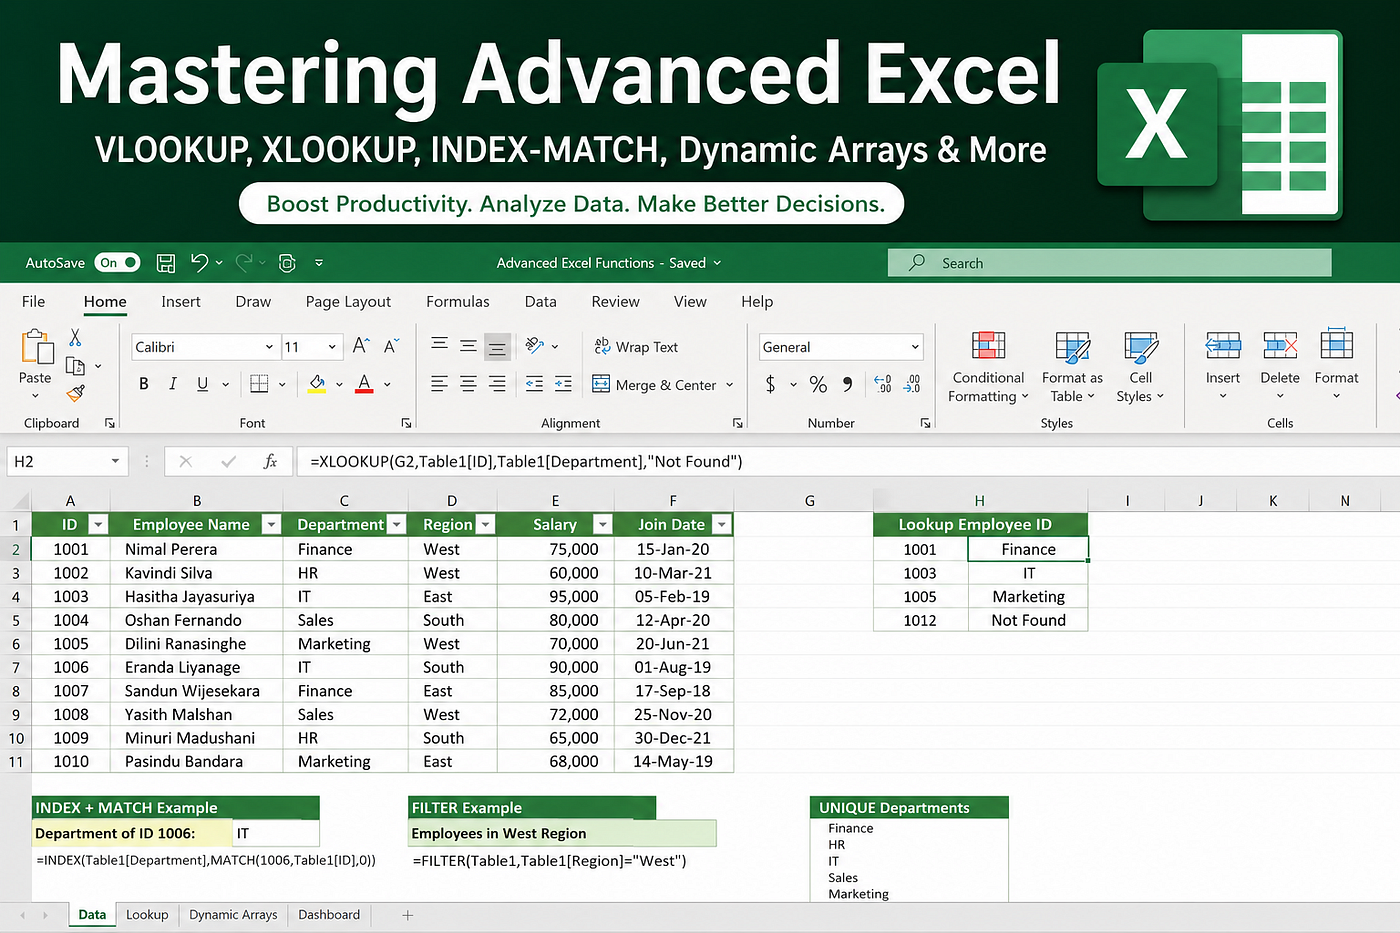The height and width of the screenshot is (933, 1400).
Task: Toggle underline formatting
Action: (x=202, y=384)
